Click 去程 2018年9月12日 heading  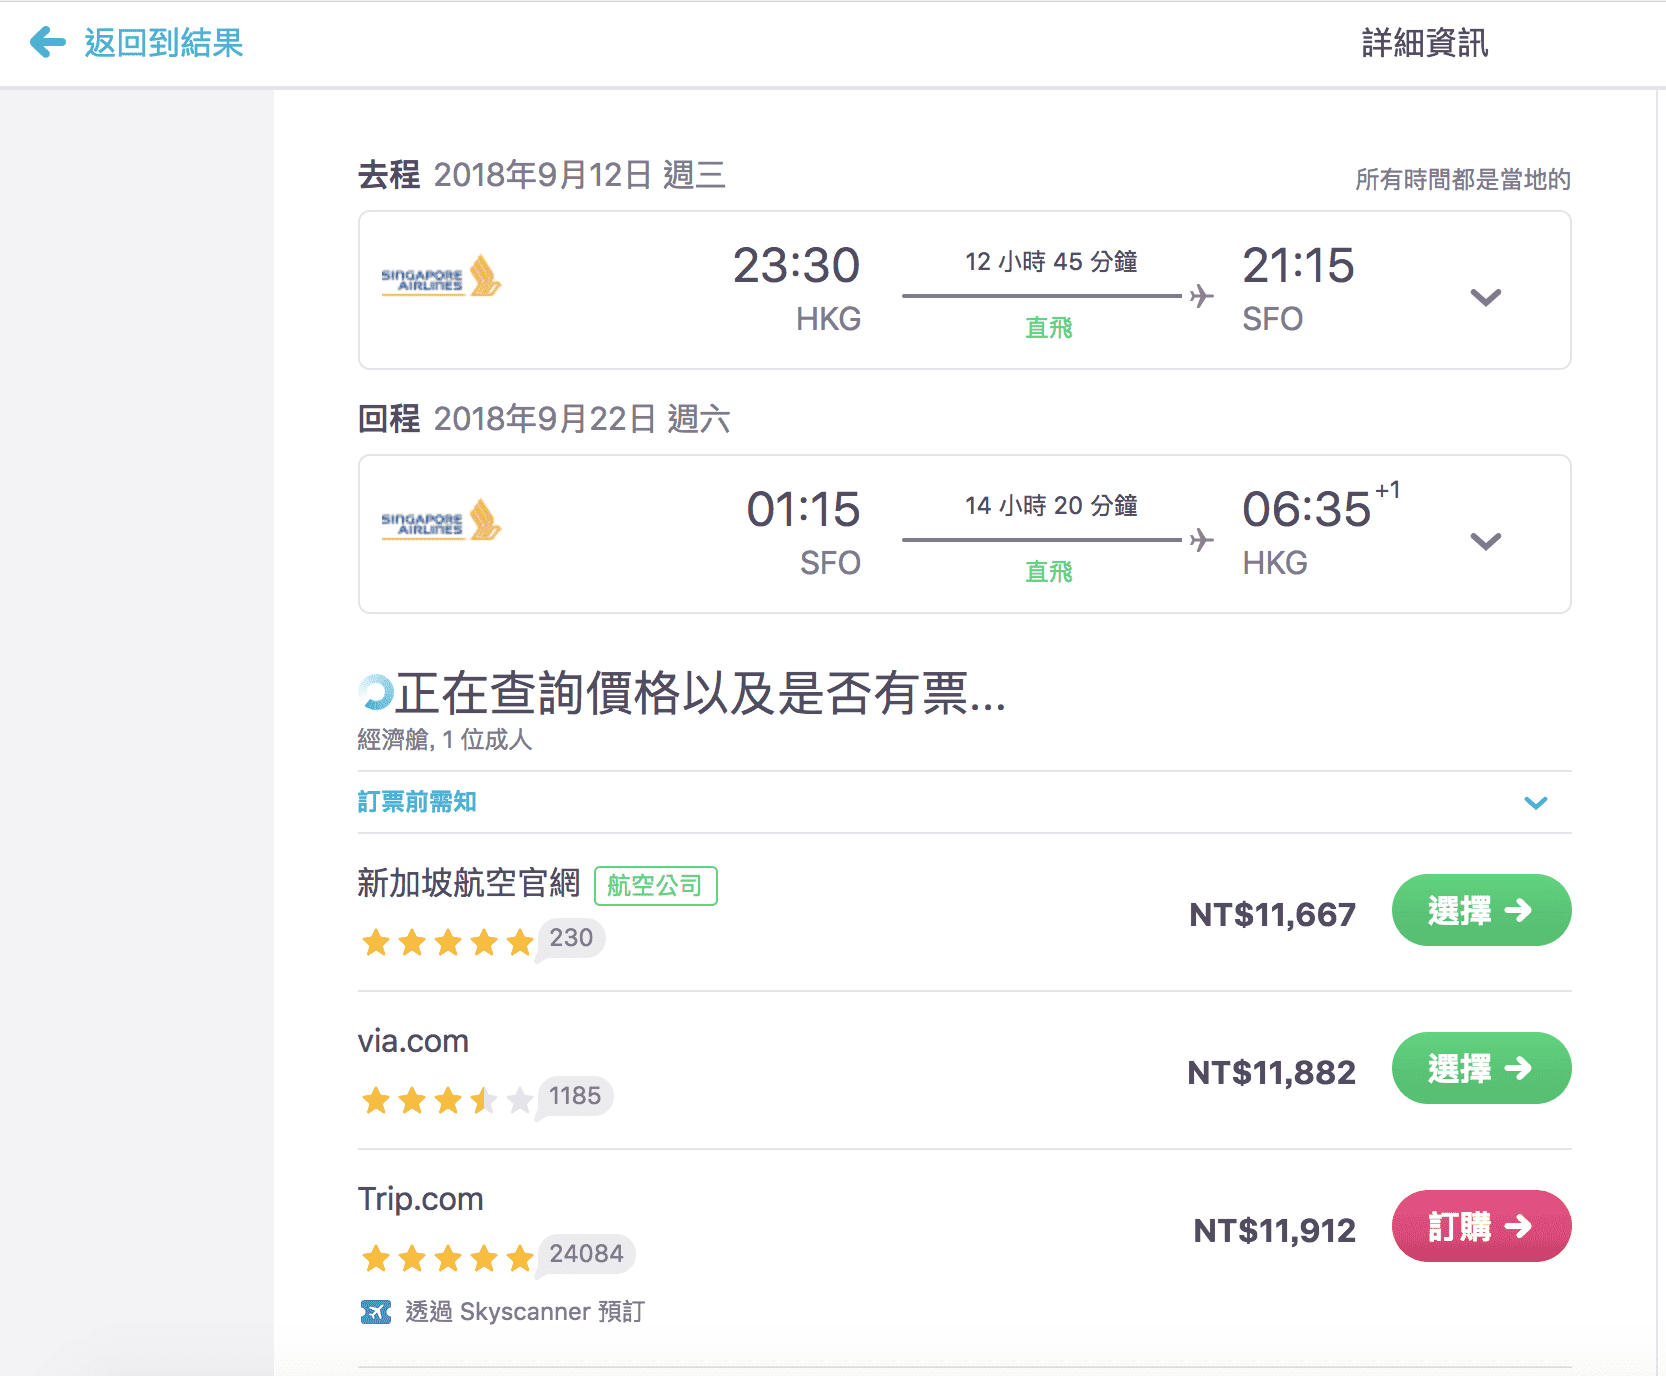click(x=542, y=175)
